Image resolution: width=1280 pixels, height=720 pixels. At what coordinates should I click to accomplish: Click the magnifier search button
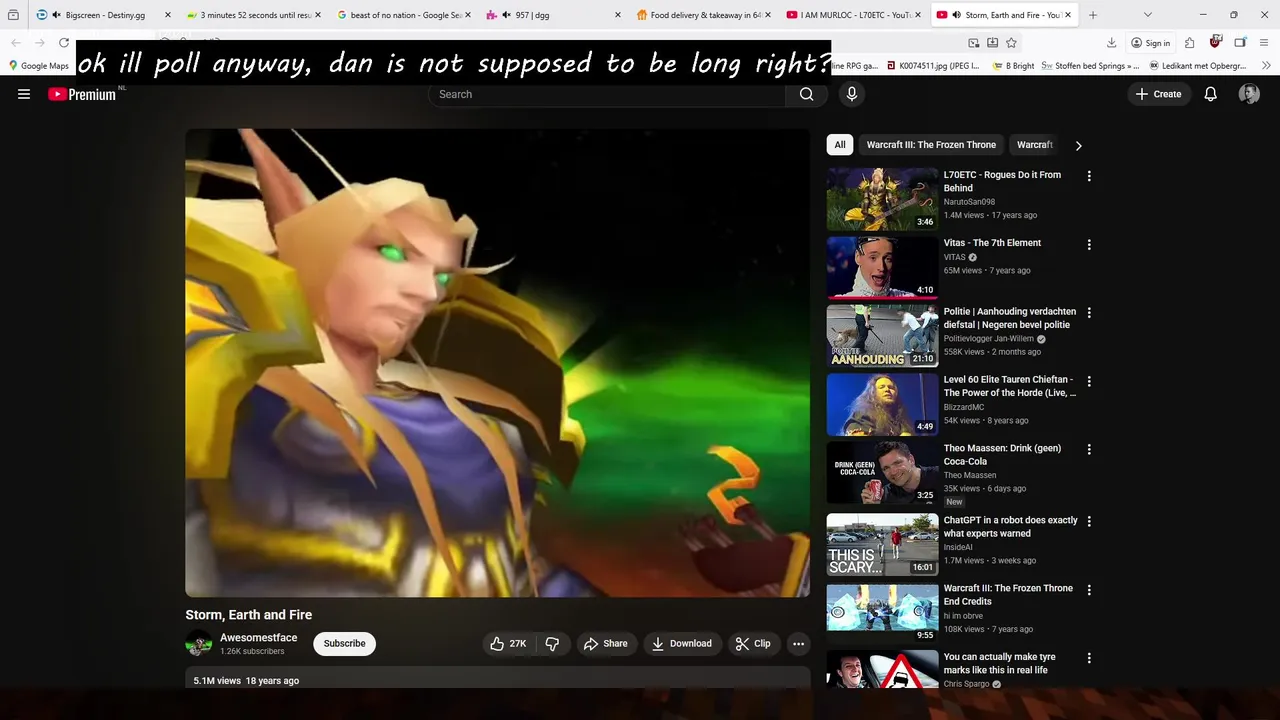(806, 94)
